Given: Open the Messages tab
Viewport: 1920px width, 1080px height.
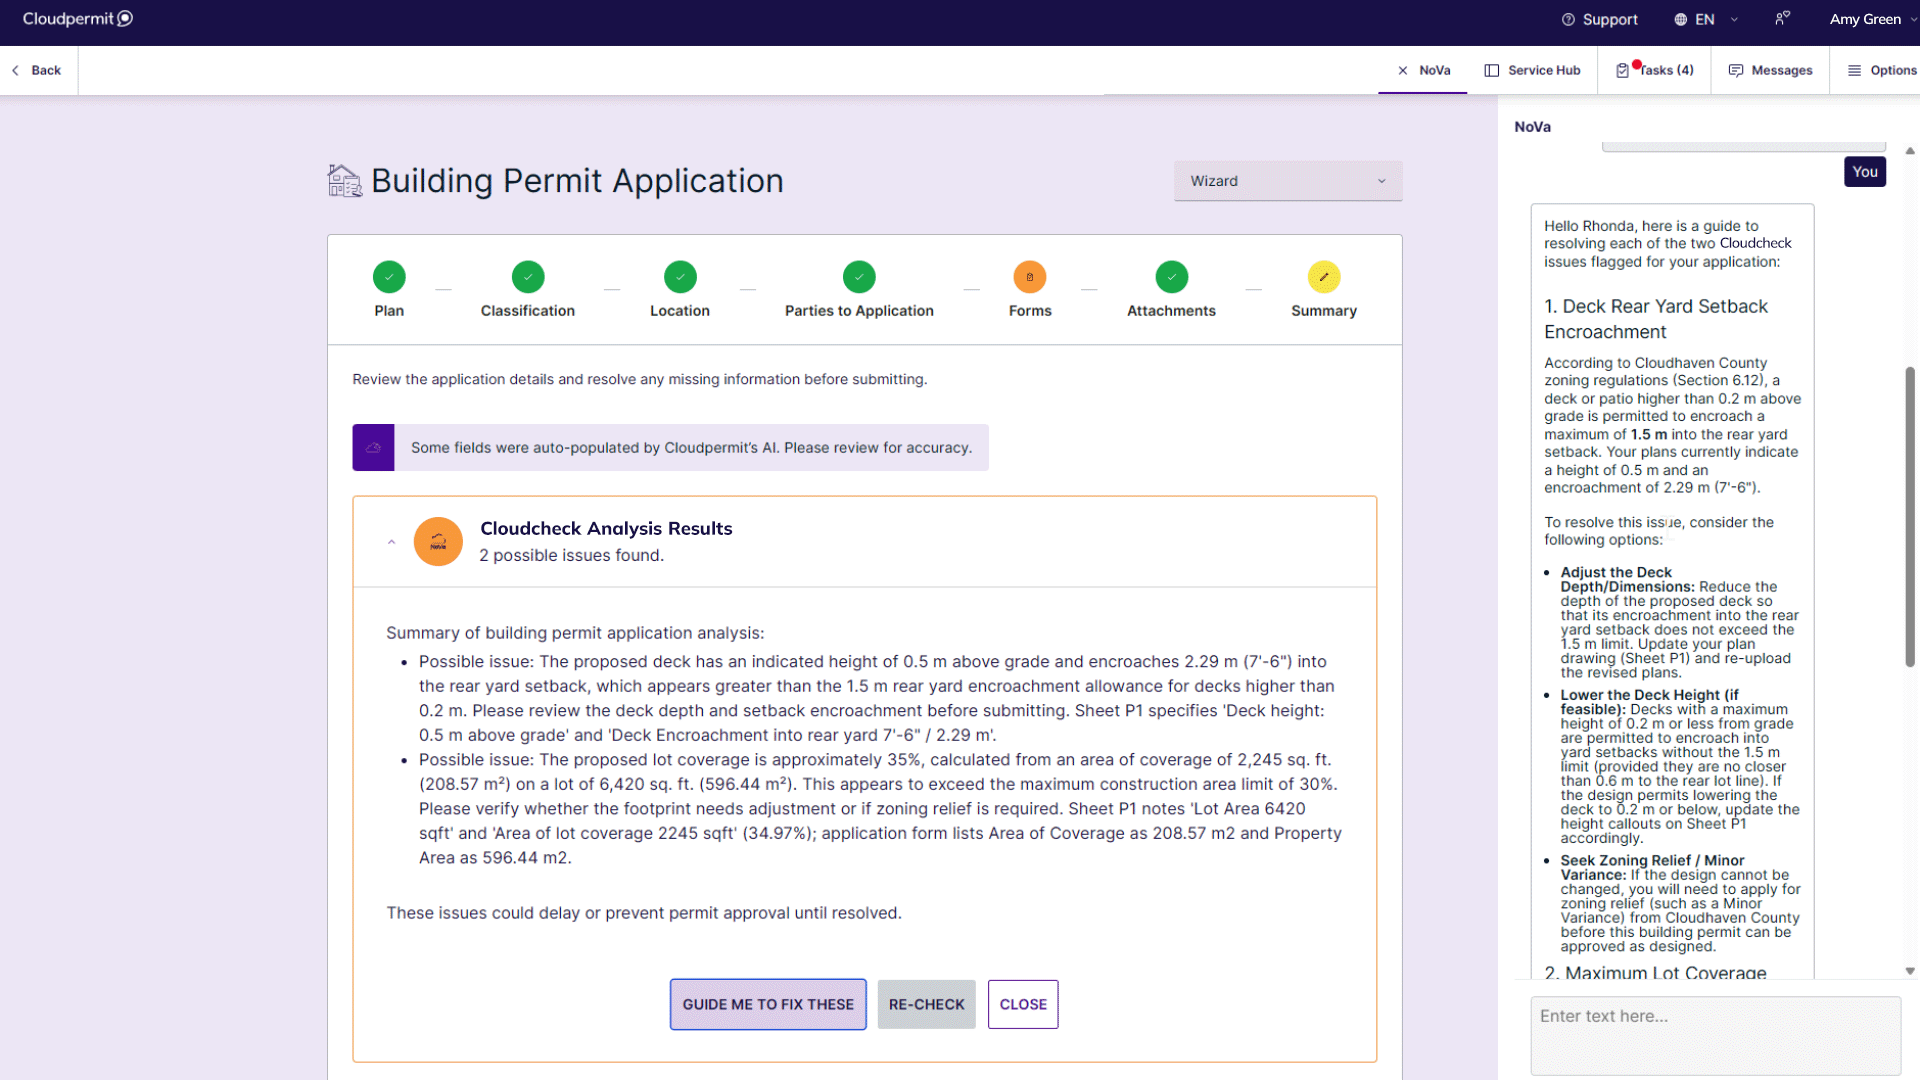Looking at the screenshot, I should tap(1770, 70).
